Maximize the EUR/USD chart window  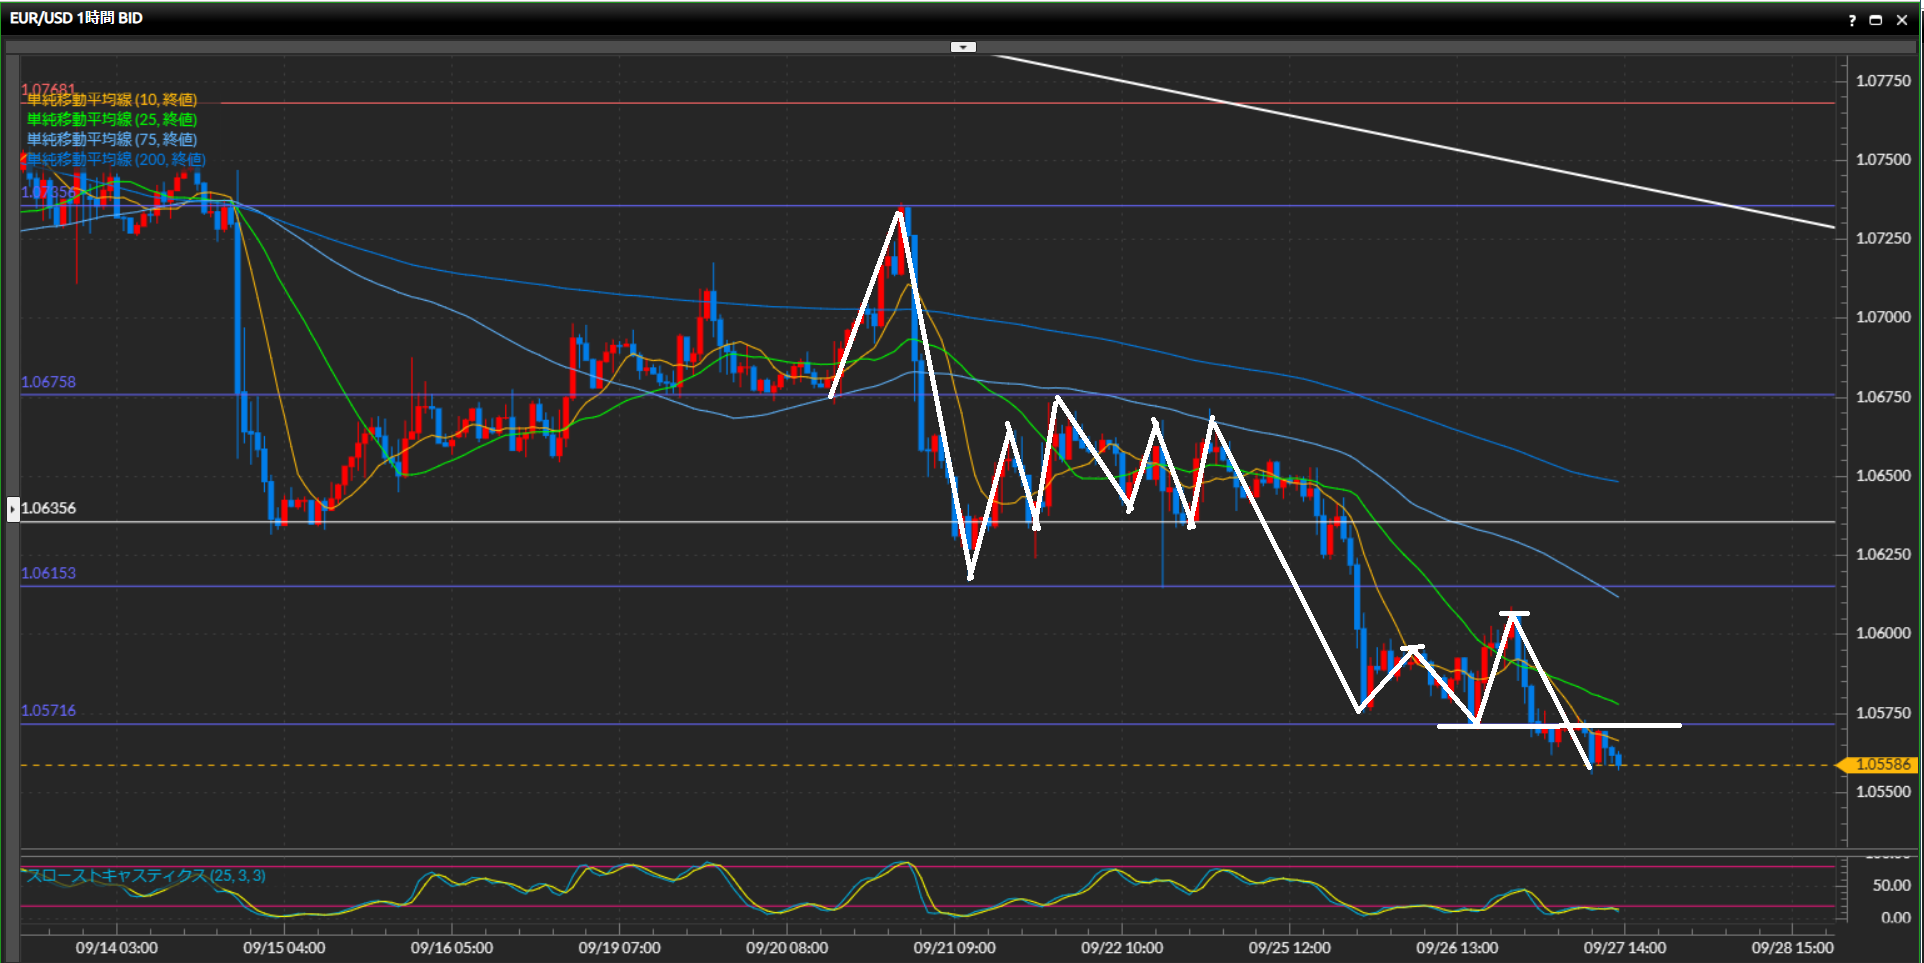(1876, 20)
